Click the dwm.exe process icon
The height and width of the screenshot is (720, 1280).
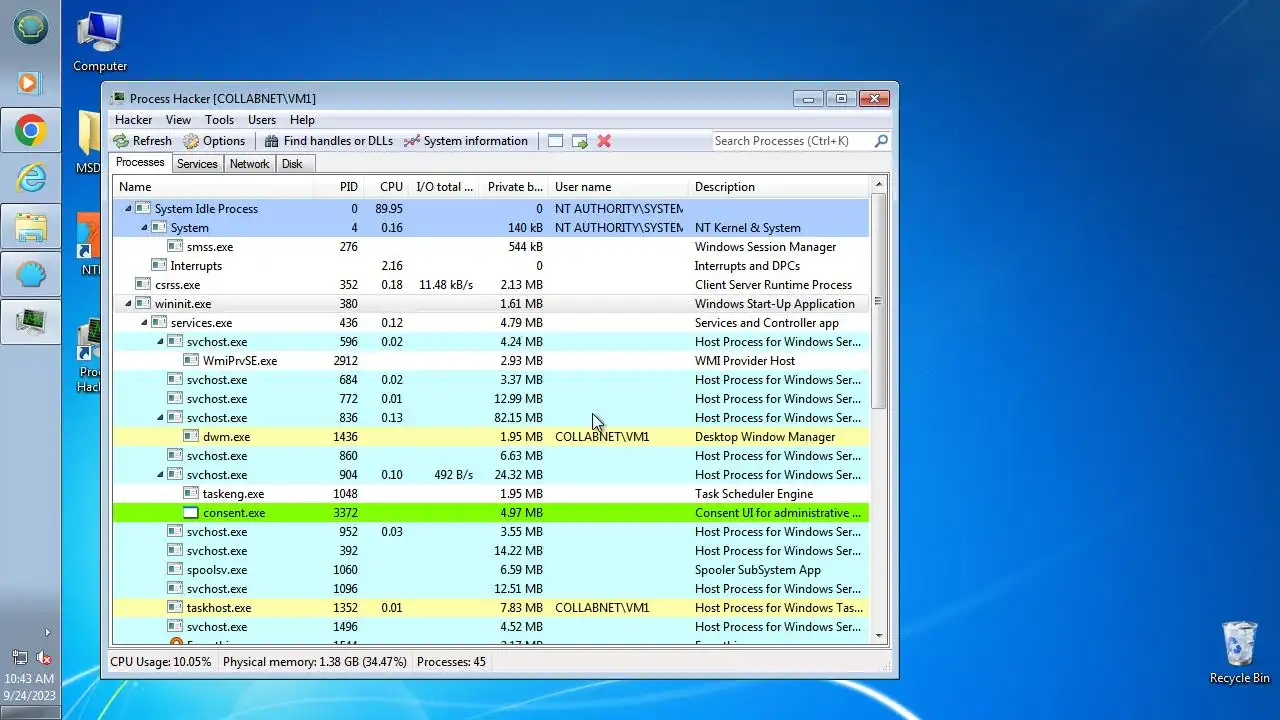[x=191, y=437]
